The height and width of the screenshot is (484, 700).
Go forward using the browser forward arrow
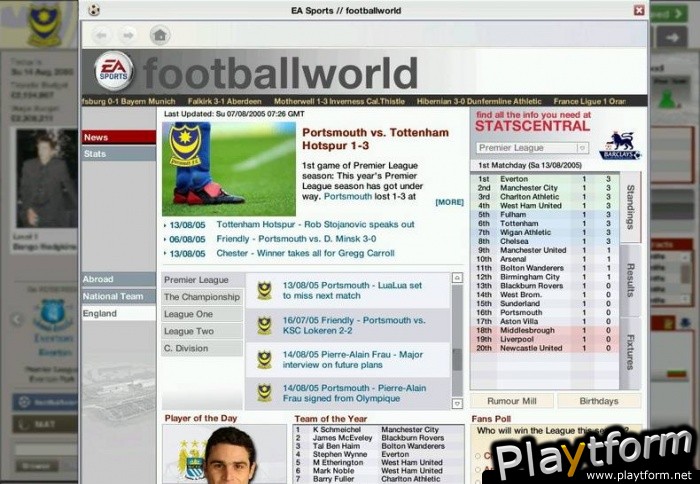[x=128, y=35]
